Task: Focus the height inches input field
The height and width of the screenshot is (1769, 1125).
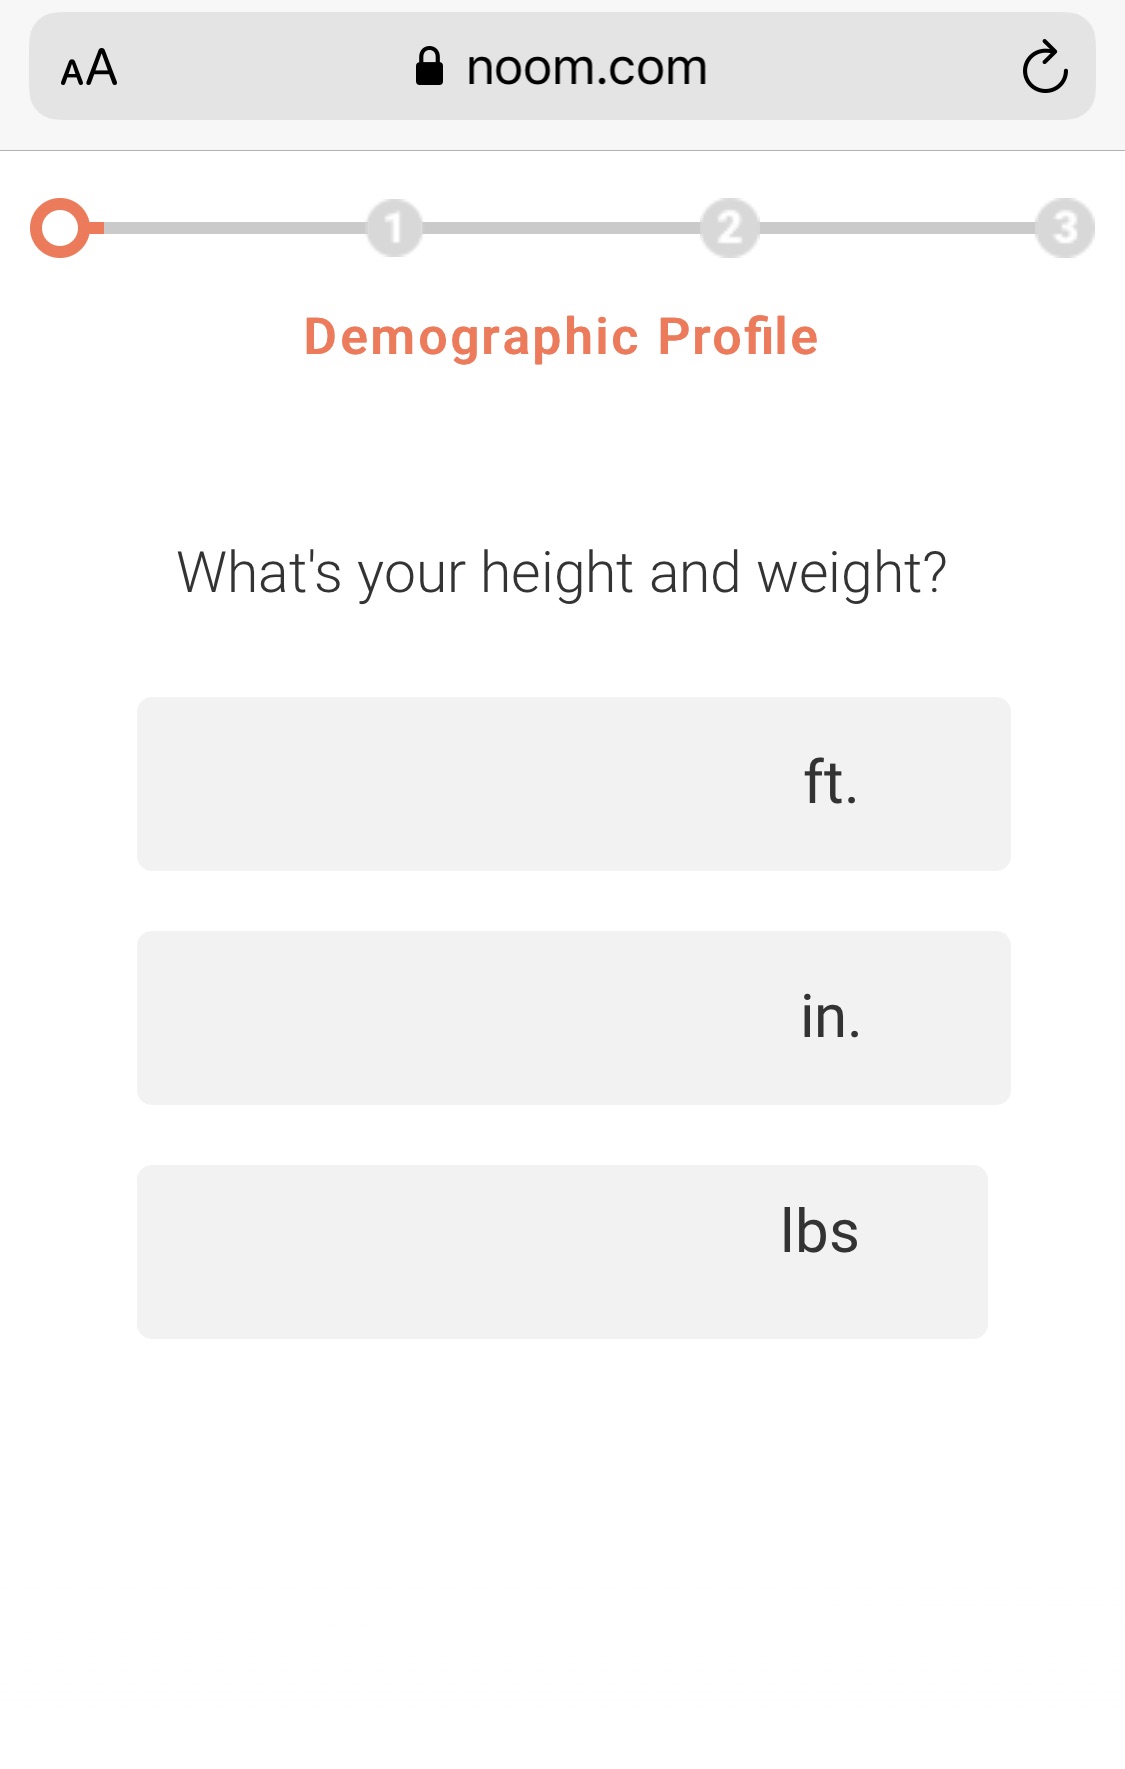Action: point(450,1017)
